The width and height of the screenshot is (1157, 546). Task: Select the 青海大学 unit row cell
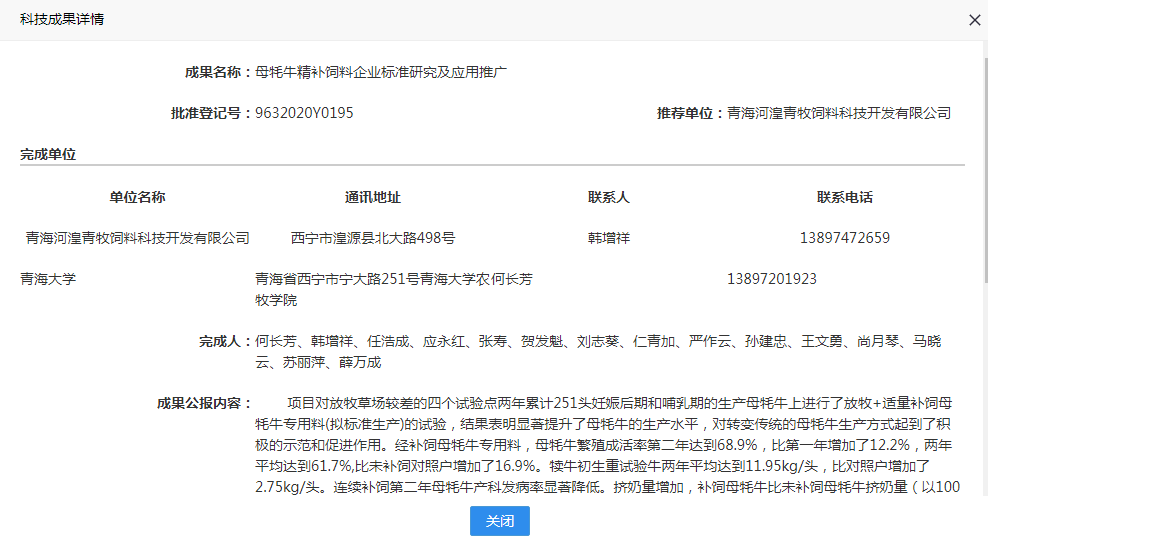point(48,279)
